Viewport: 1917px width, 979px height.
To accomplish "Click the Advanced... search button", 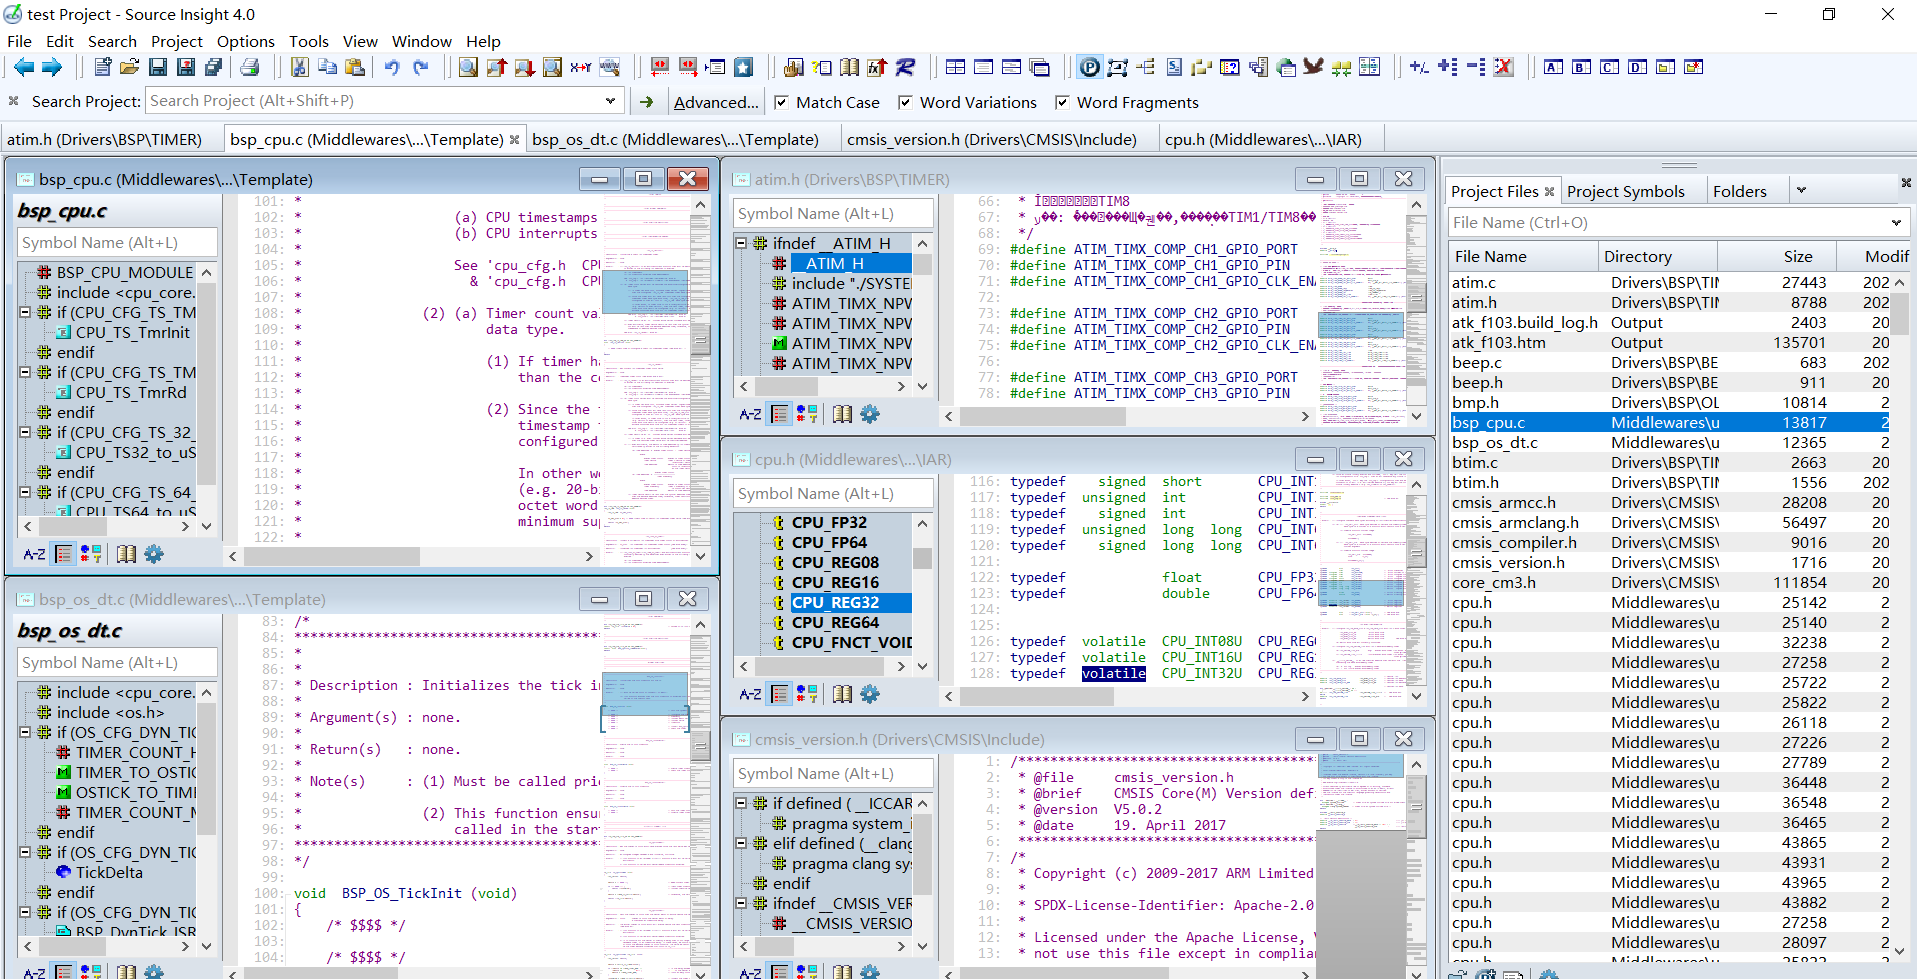I will click(716, 102).
